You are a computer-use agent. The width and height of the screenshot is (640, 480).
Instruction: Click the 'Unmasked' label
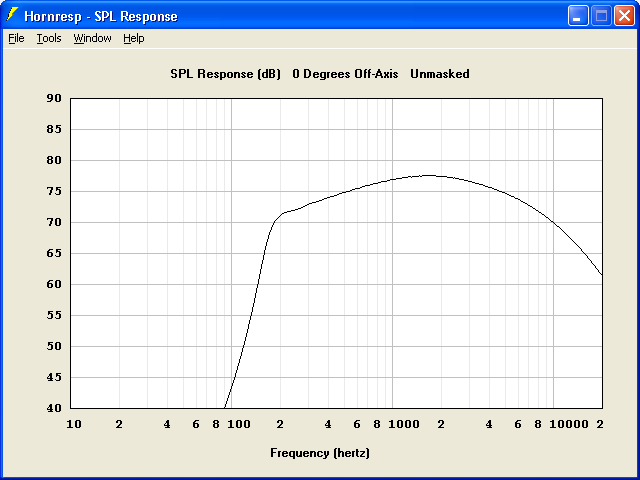click(440, 74)
